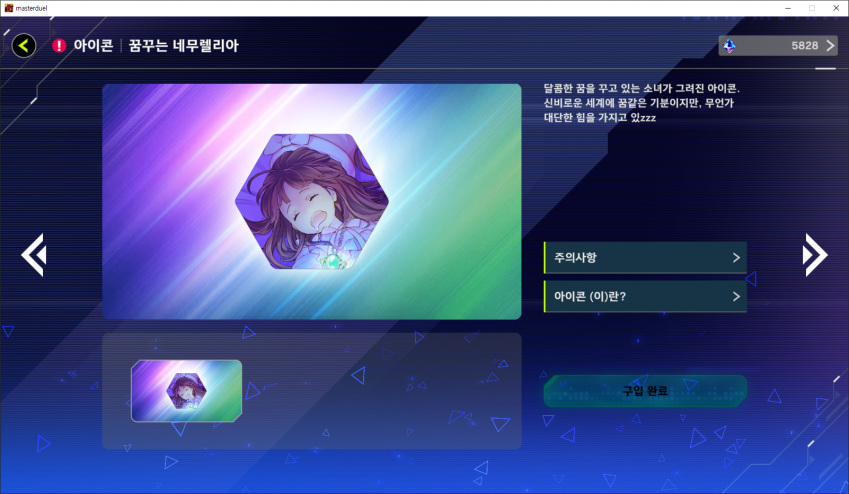This screenshot has height=494, width=849.
Task: Click the yellow back arrow button
Action: (24, 46)
